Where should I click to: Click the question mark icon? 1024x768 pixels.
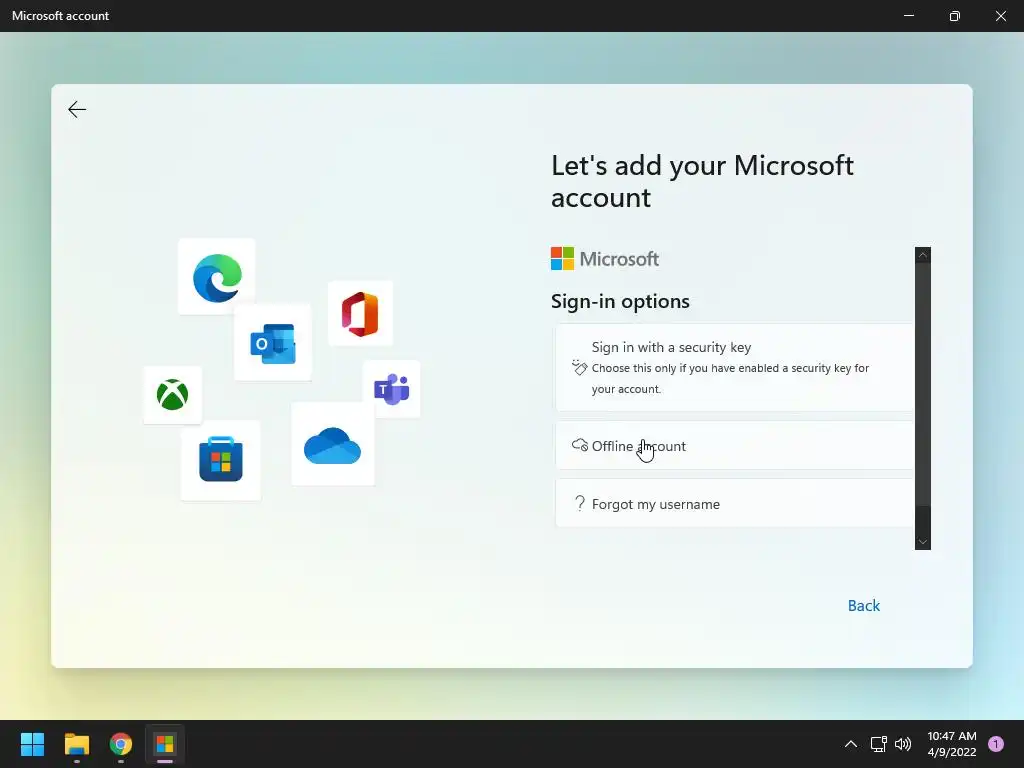point(579,504)
